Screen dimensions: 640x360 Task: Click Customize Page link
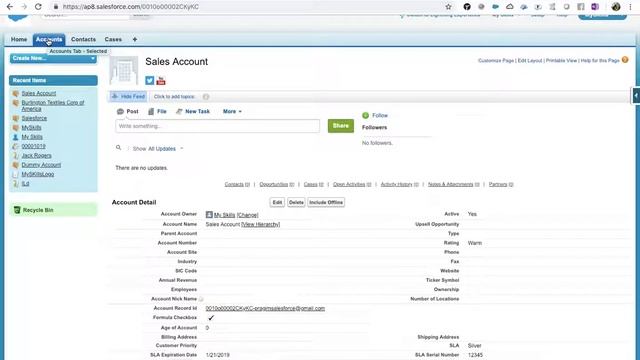click(496, 60)
